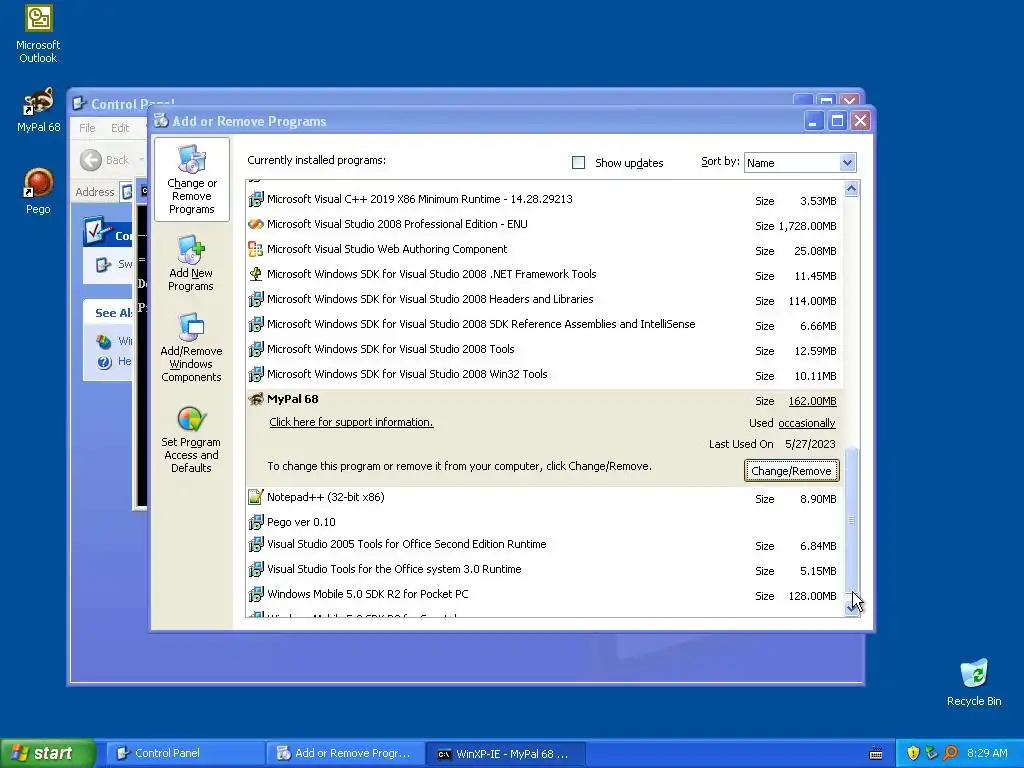
Task: Click the program list scroll down arrow
Action: pyautogui.click(x=852, y=608)
